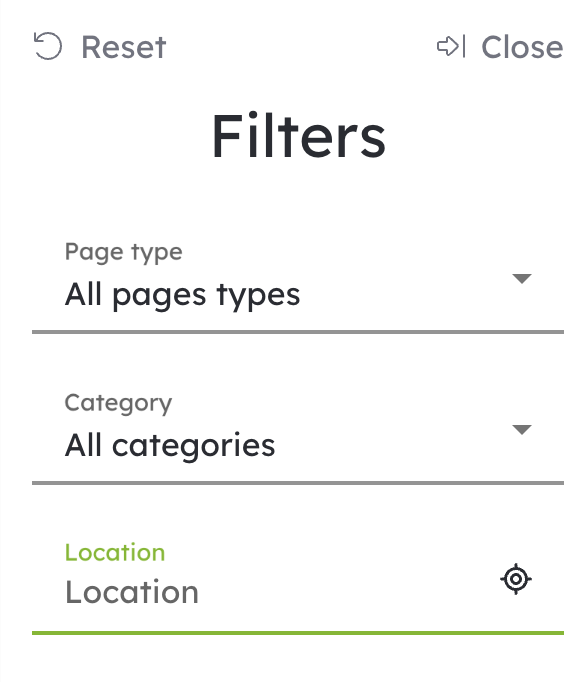Click blank area right of All pages types
Screen dimensions: 582x682
(x=405, y=295)
